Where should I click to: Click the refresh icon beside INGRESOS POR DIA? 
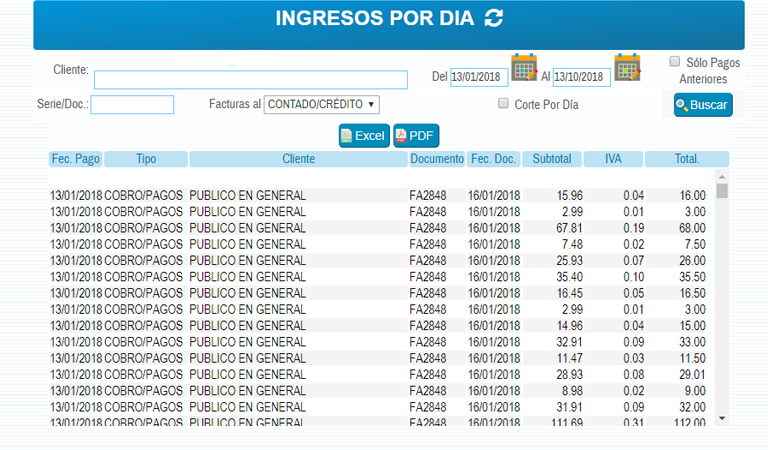tap(494, 18)
